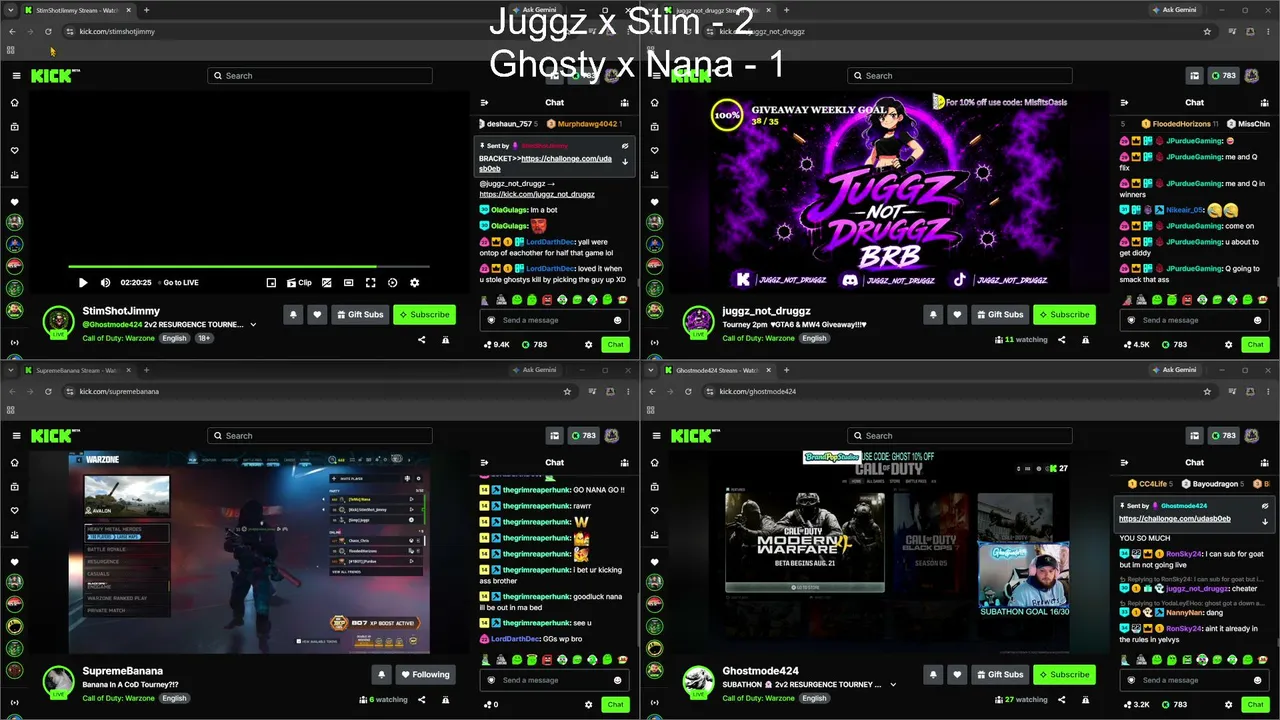Open Kick sidebar menu in StimShotJimmy window
This screenshot has width=1280, height=720.
click(16, 76)
